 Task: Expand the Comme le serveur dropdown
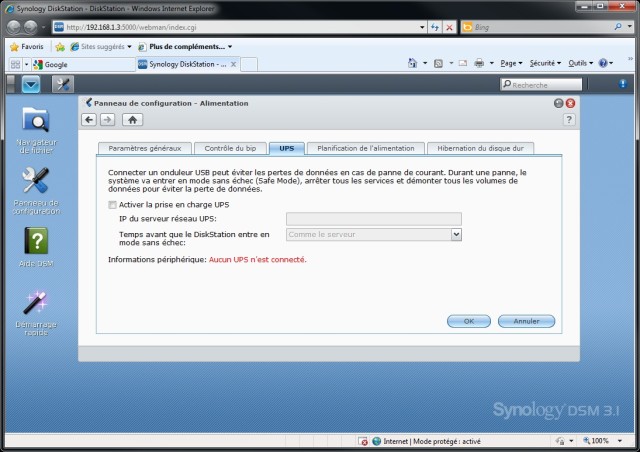coord(455,234)
